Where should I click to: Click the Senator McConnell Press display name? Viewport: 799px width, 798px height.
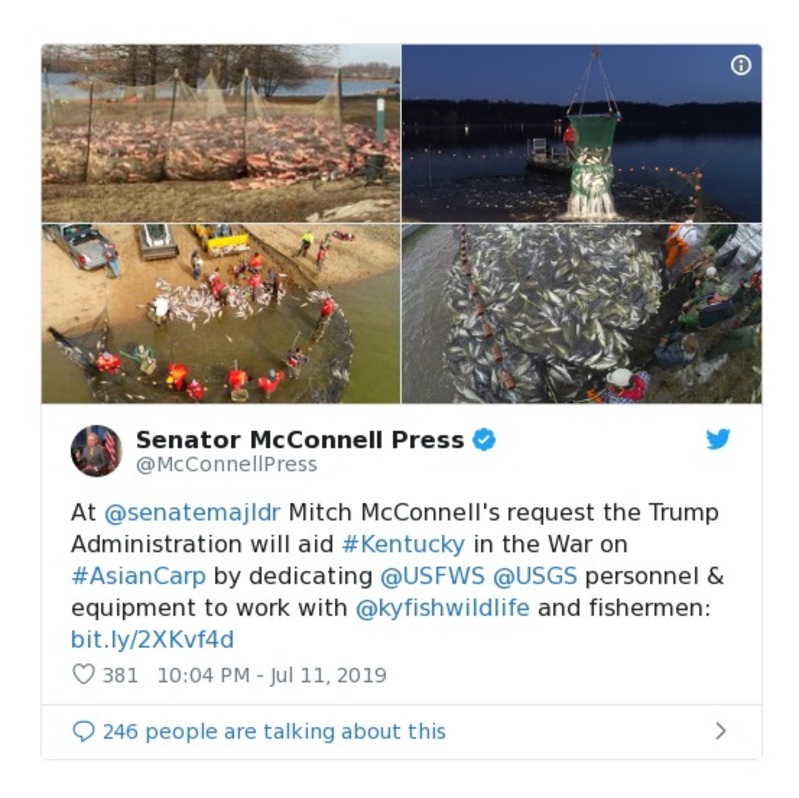click(300, 439)
